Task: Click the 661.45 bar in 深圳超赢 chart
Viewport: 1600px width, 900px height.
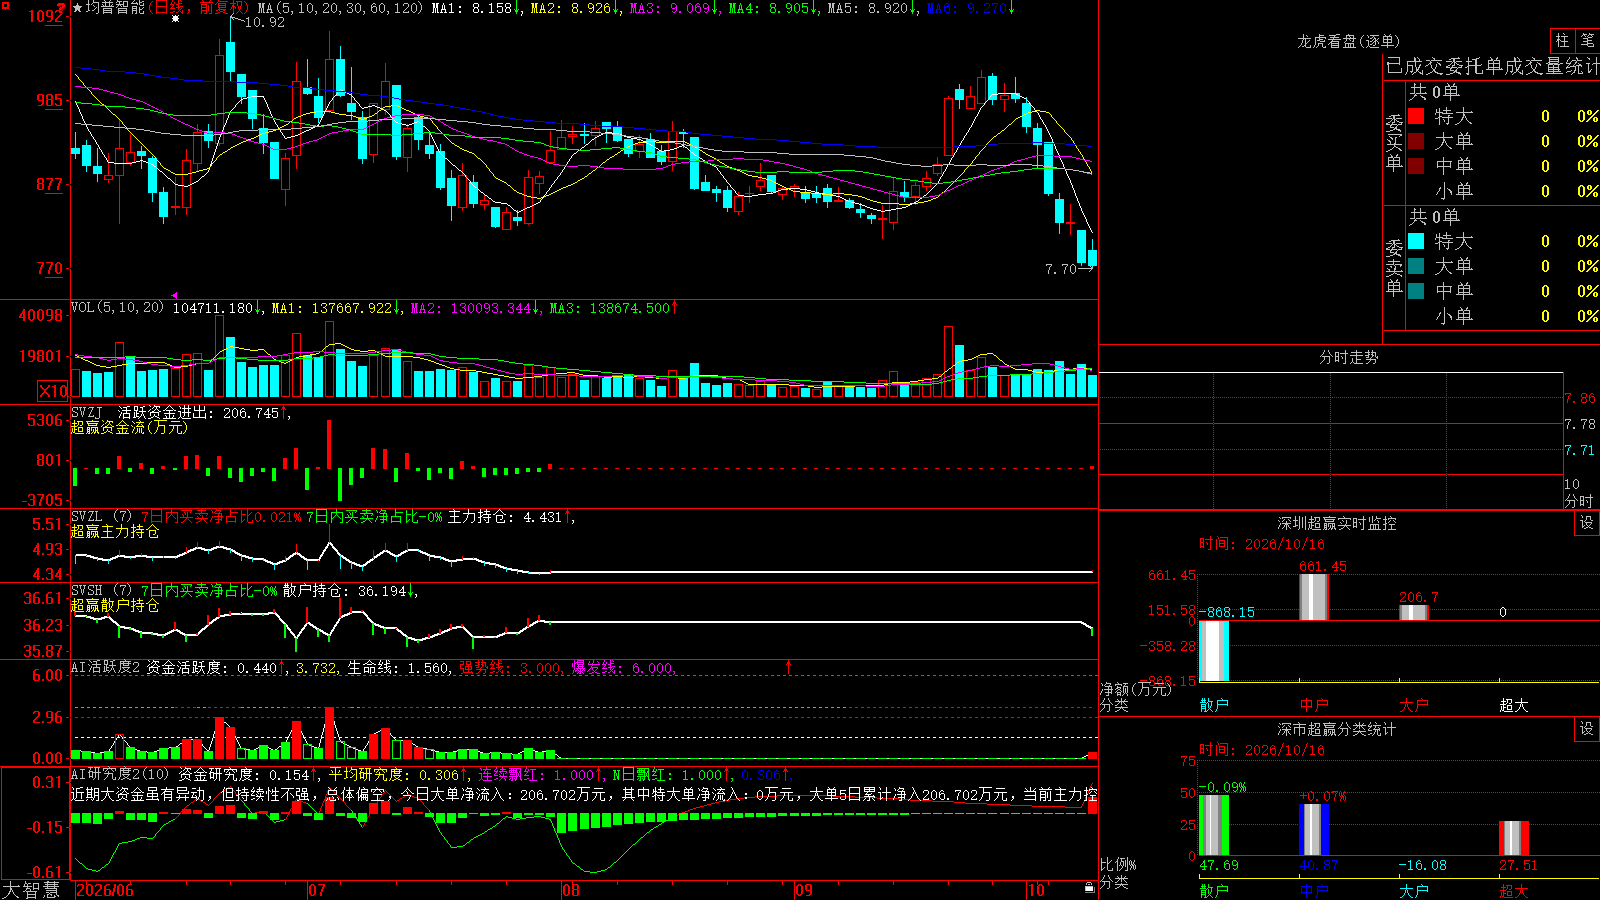Action: point(1314,597)
